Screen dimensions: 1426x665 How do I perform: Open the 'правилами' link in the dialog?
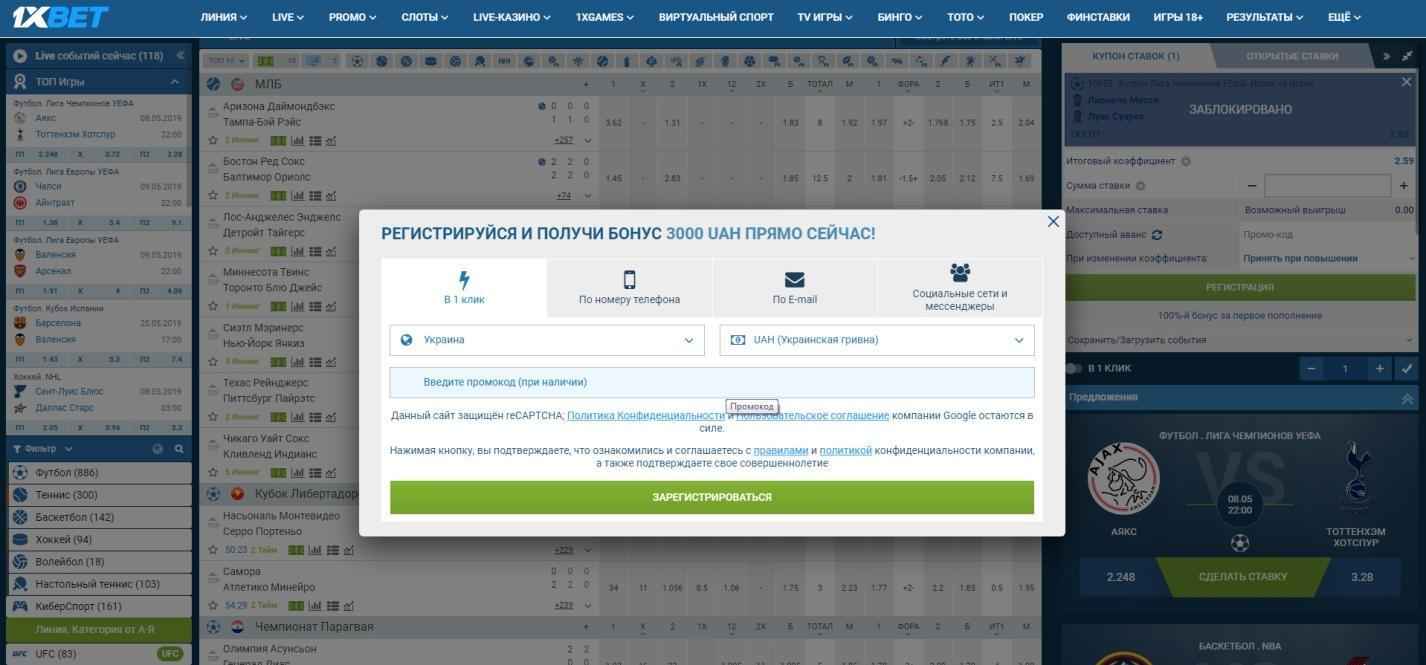point(781,451)
